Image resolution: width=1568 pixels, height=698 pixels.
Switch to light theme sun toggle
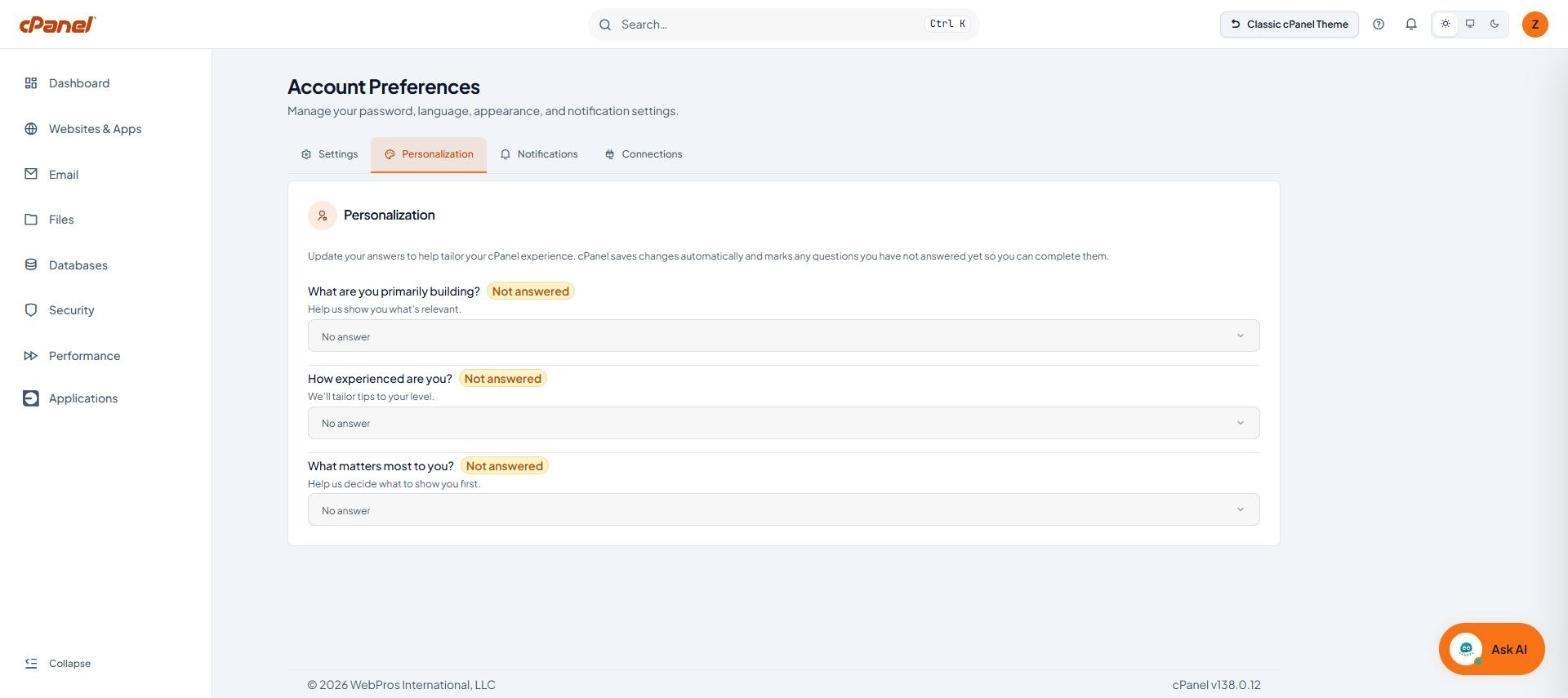click(1445, 24)
